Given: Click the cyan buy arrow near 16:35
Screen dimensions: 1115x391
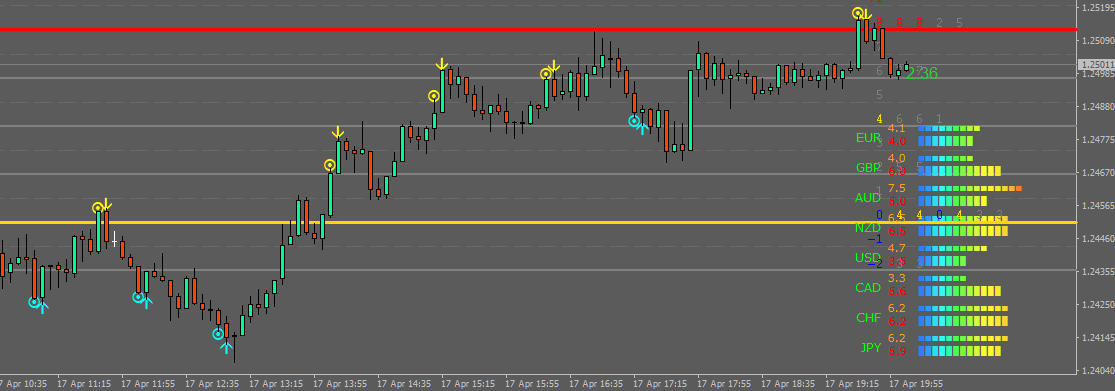Looking at the screenshot, I should coord(642,127).
